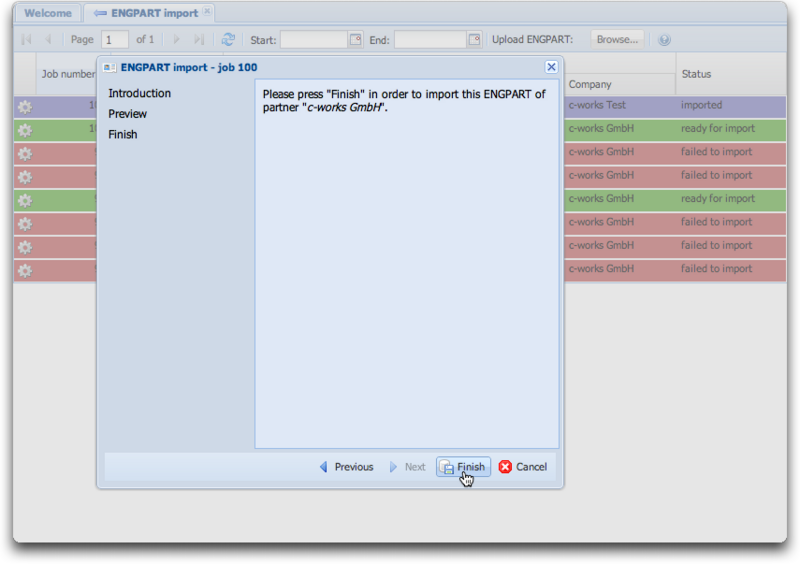
Task: Cancel the ENGPART import wizard
Action: click(523, 467)
